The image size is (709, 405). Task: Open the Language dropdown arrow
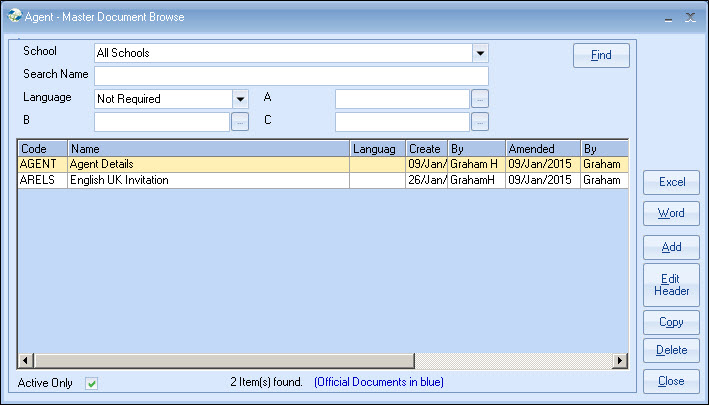pos(240,99)
